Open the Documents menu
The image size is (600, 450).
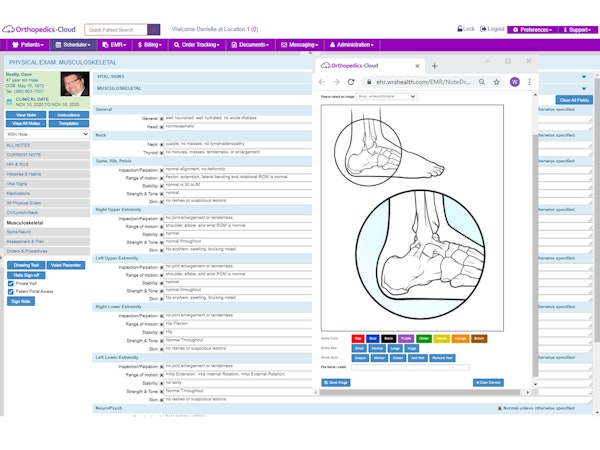250,45
